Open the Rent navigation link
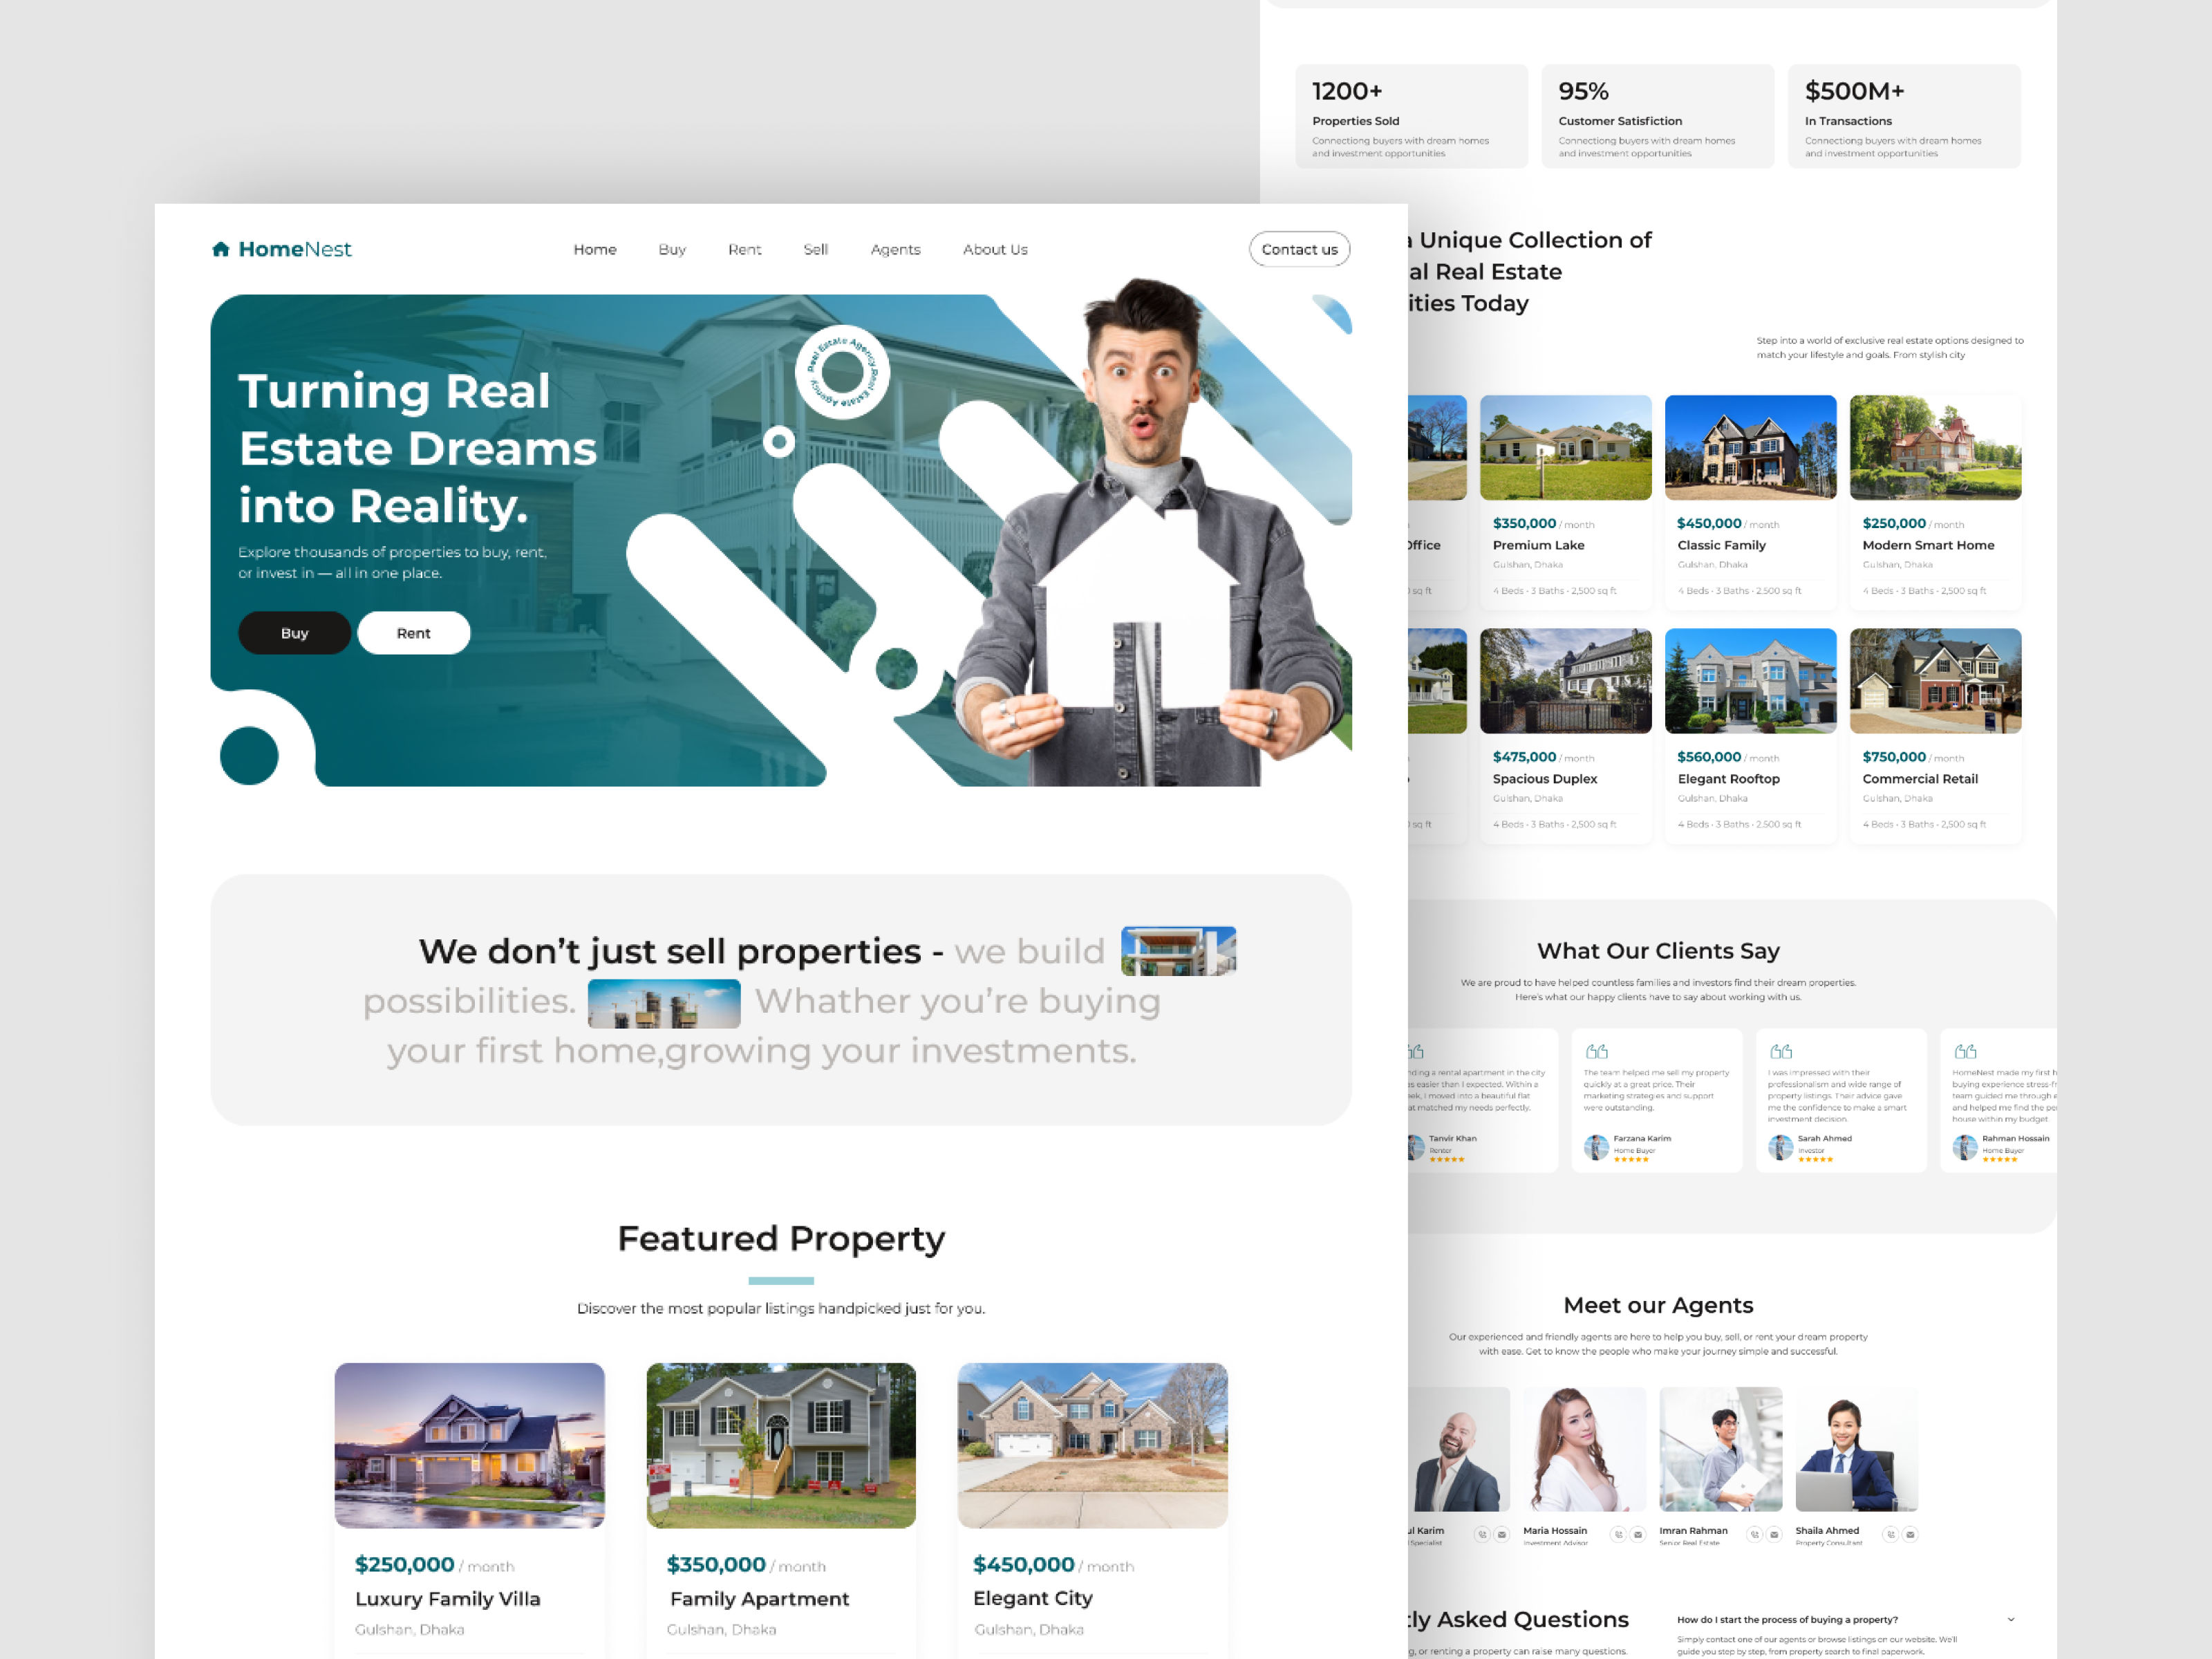This screenshot has height=1659, width=2212. [x=745, y=249]
